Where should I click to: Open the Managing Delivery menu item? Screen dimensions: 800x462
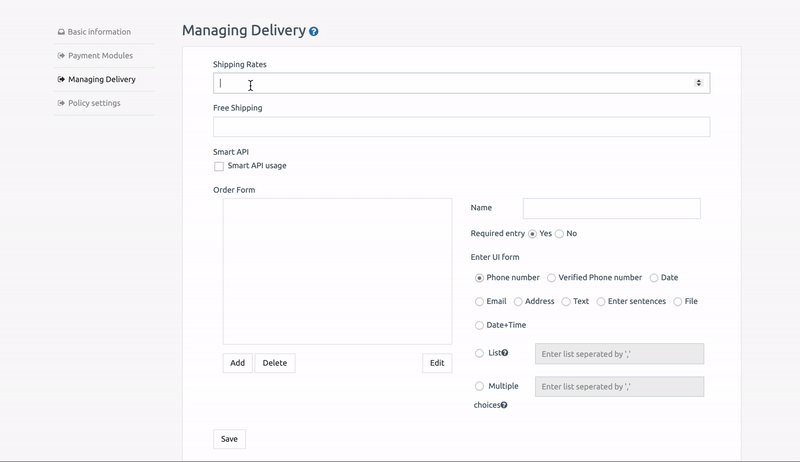click(x=101, y=79)
